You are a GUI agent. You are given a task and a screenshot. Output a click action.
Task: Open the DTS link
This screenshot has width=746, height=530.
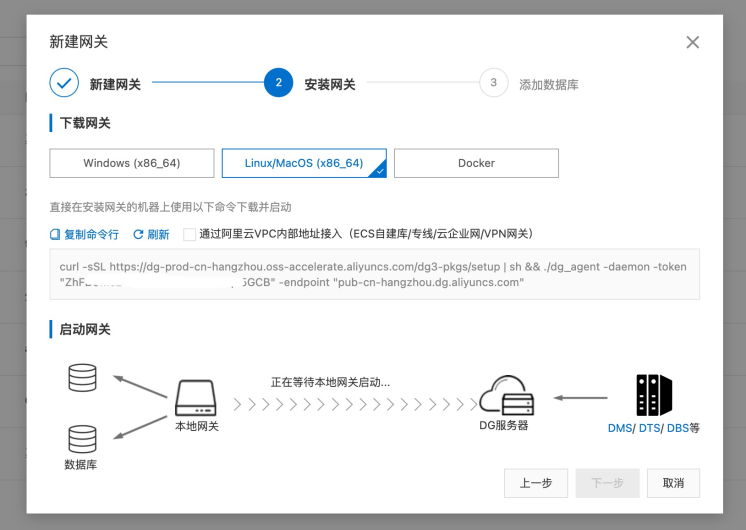click(649, 428)
